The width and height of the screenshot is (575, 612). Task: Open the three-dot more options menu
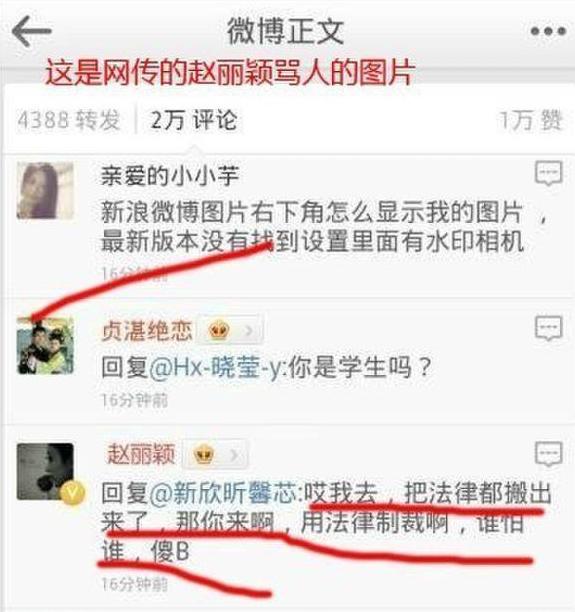[x=548, y=32]
